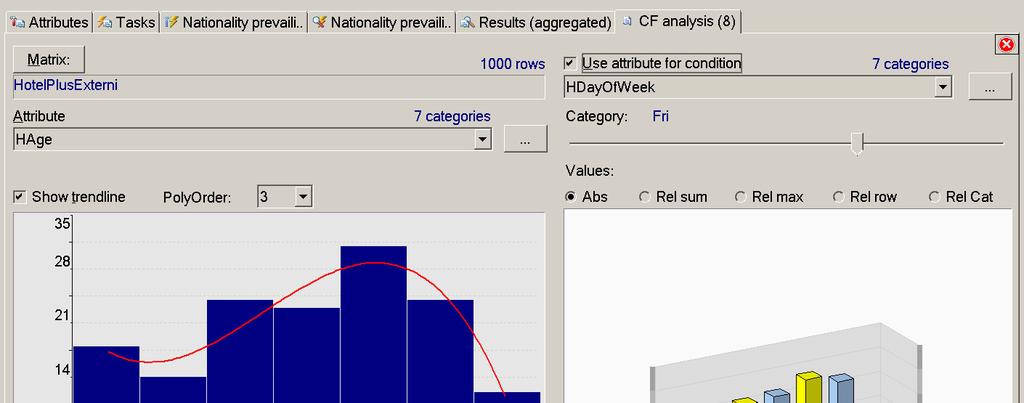Select the Results (aggregated) tab
Image resolution: width=1024 pixels, height=403 pixels.
click(535, 22)
